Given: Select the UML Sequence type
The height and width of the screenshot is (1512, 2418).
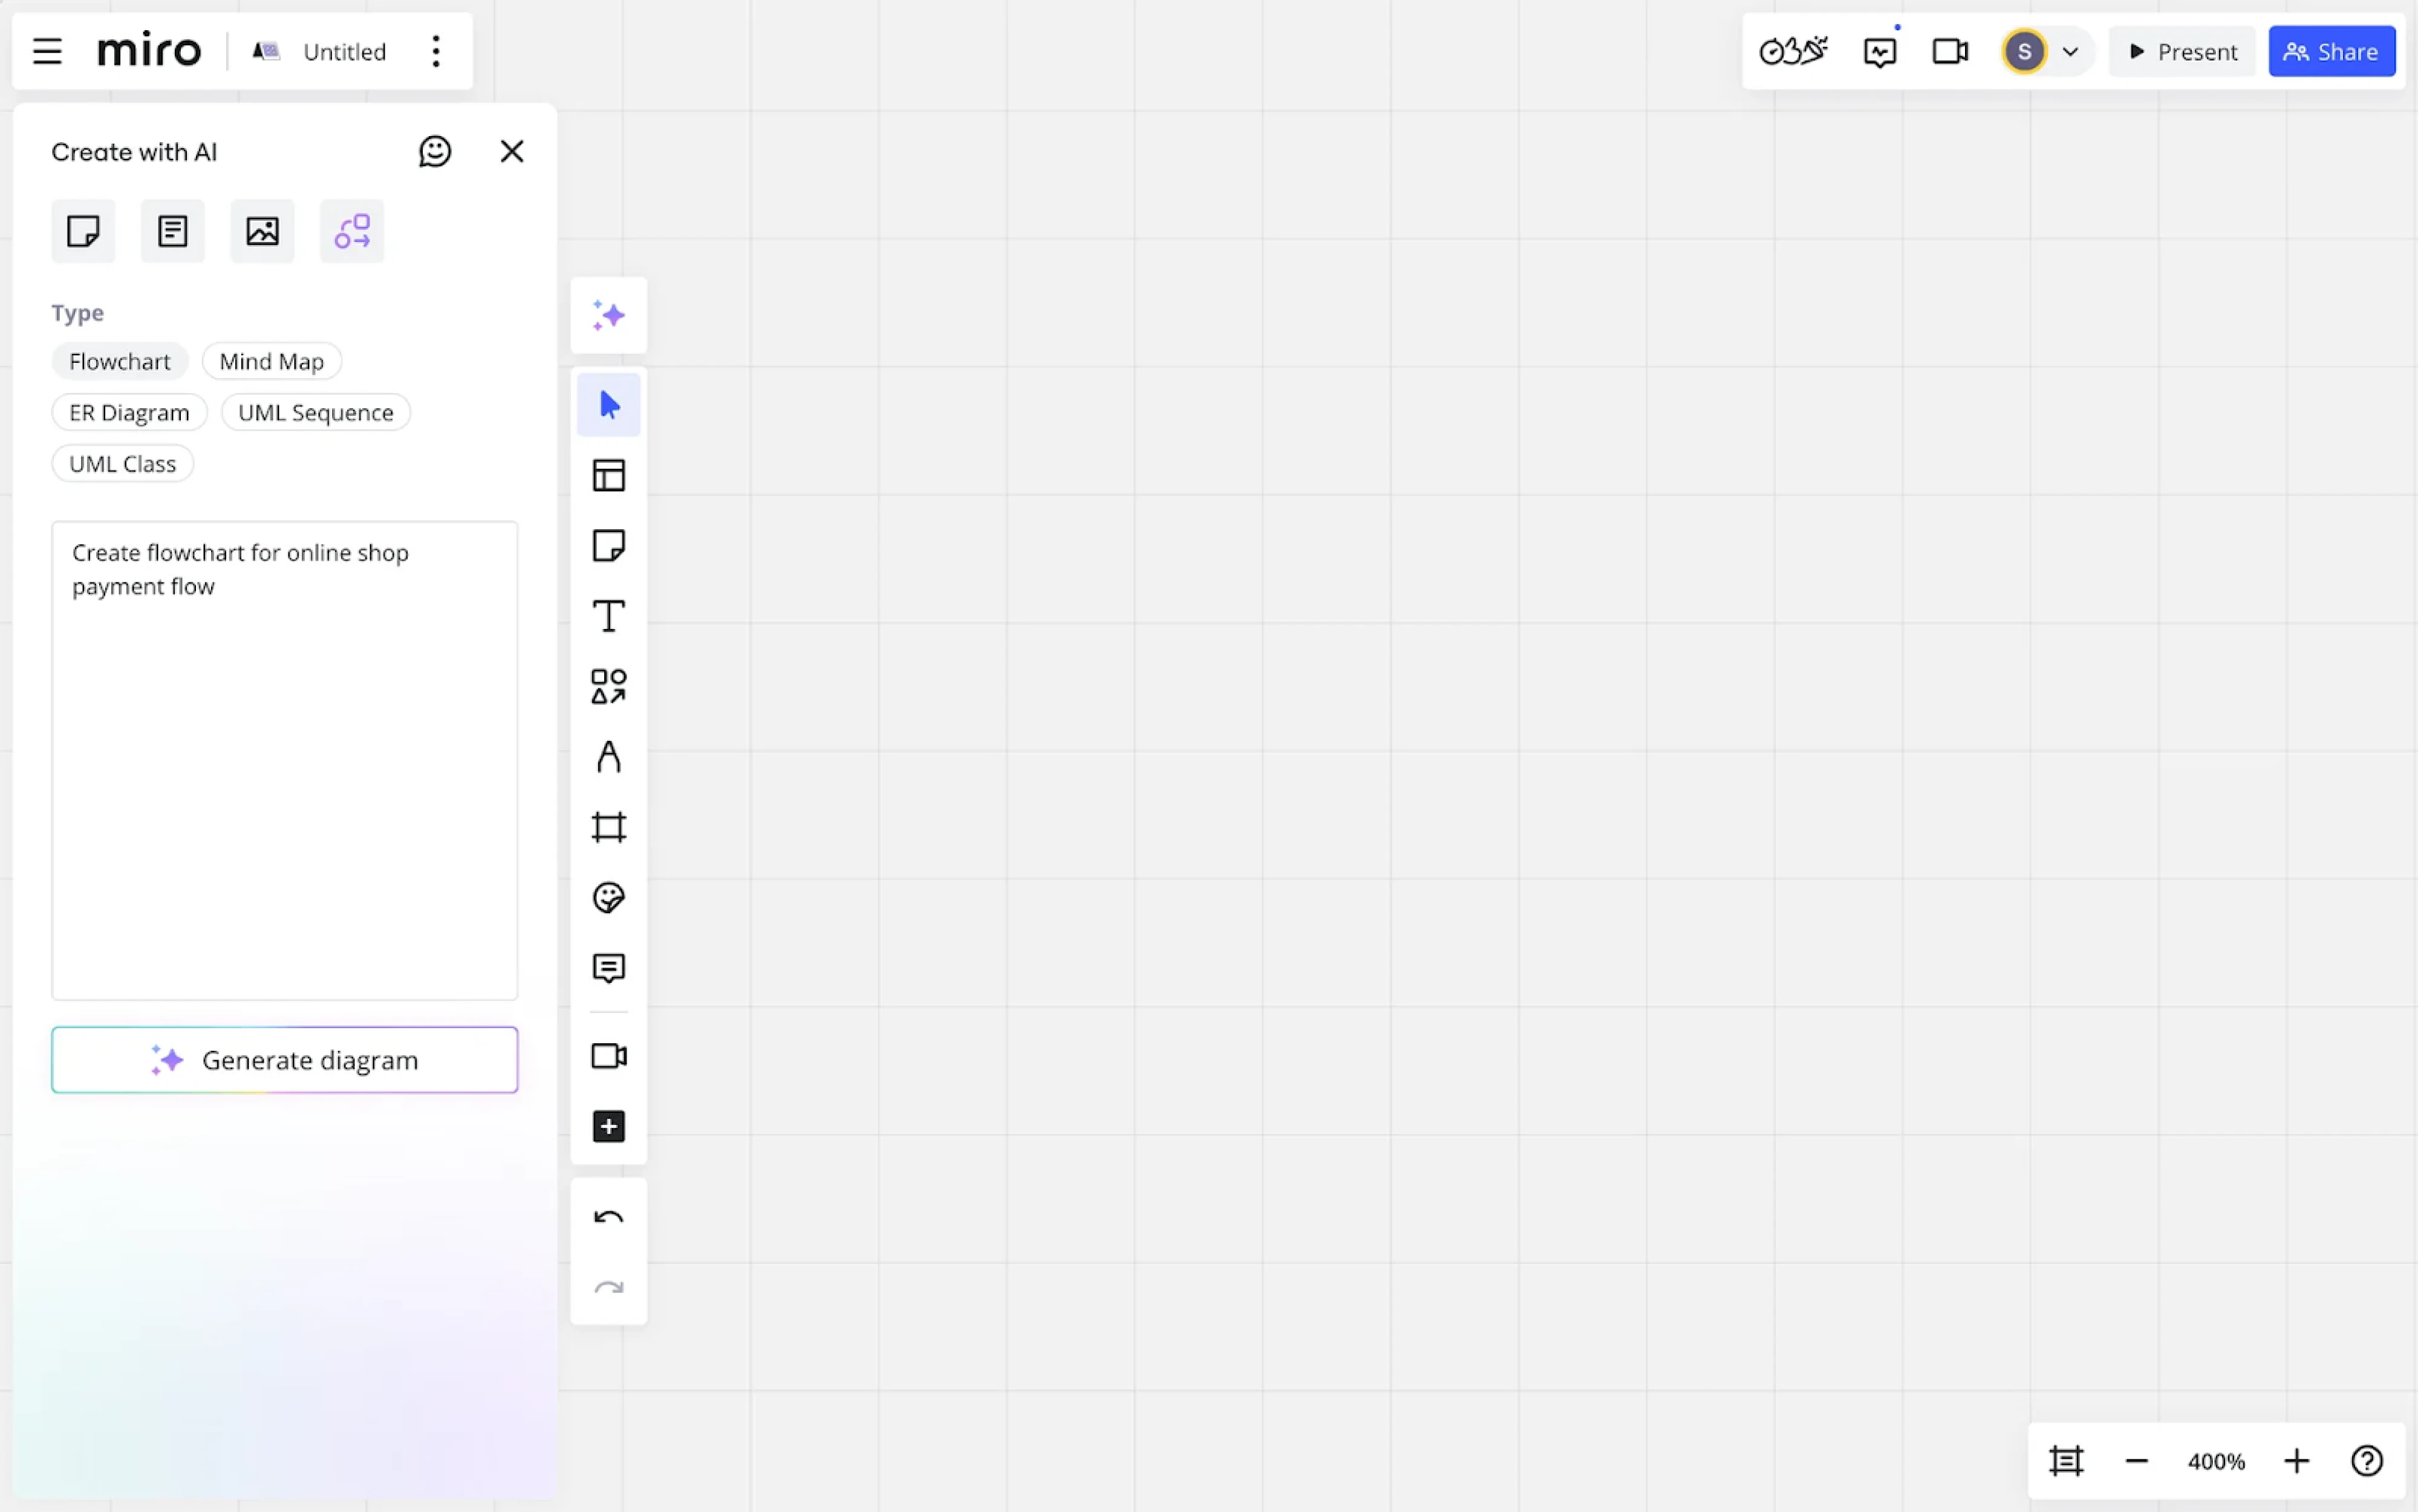Looking at the screenshot, I should click(315, 412).
